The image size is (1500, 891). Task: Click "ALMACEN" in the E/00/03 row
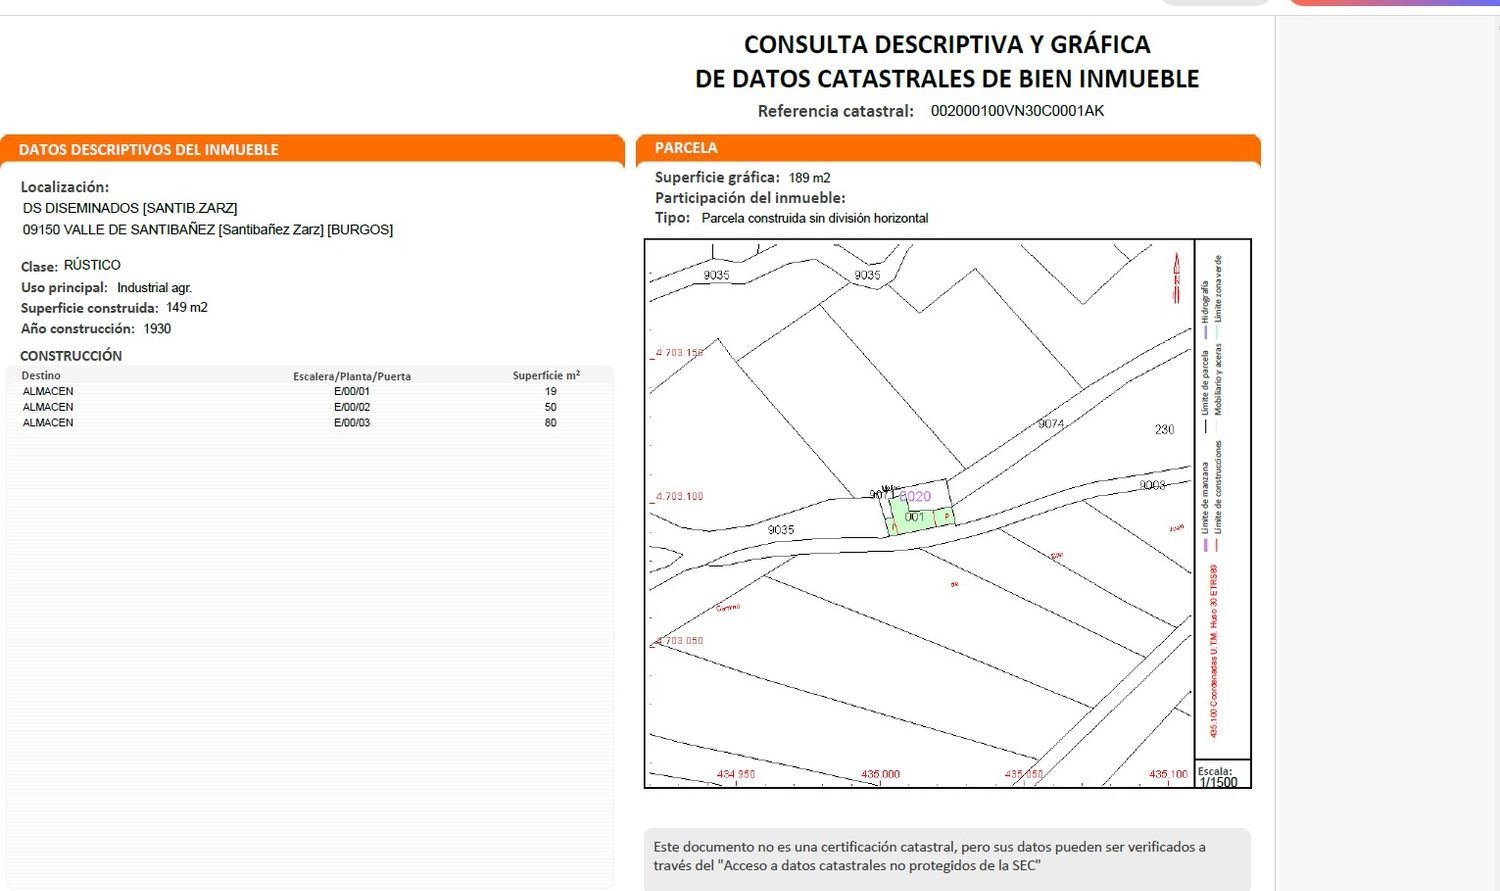point(48,423)
